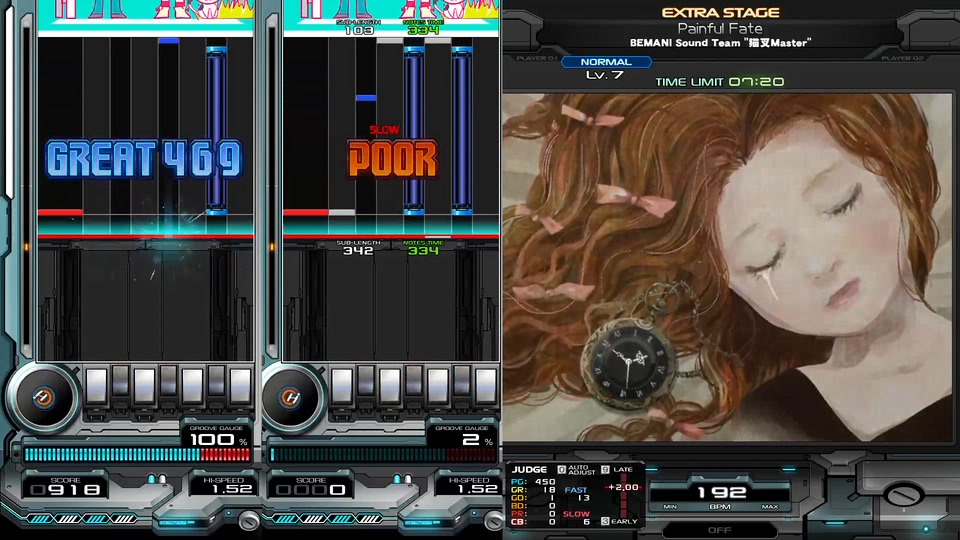Click the AUTO ADJUST 0 key icon
Image resolution: width=960 pixels, height=540 pixels.
pos(561,470)
